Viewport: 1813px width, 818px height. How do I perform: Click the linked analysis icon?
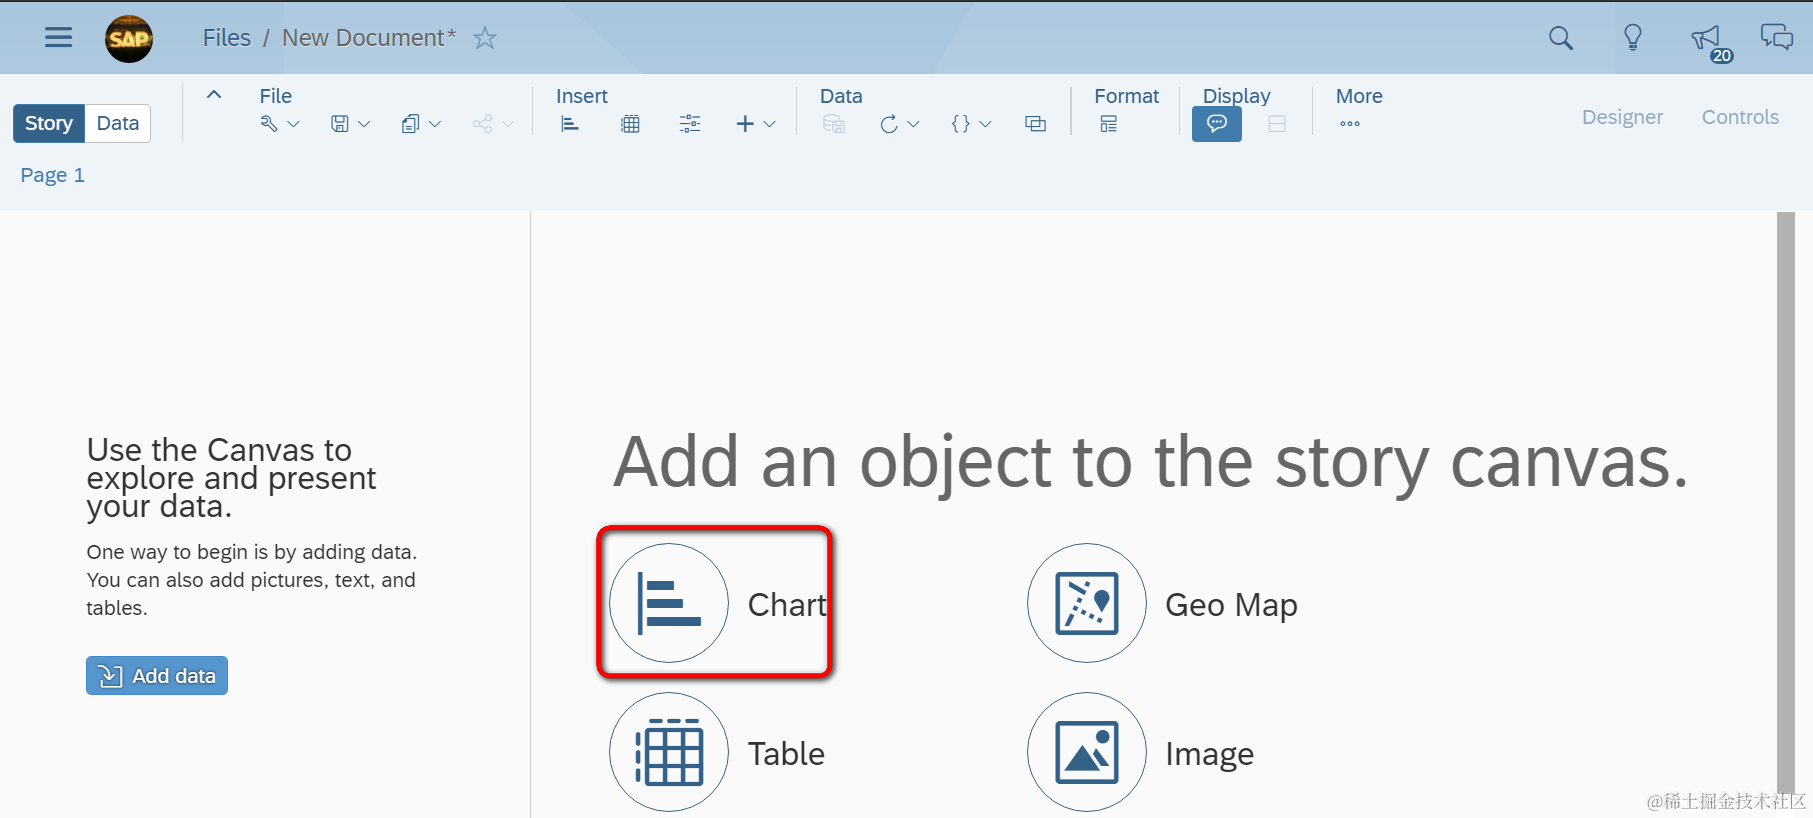click(x=1036, y=124)
